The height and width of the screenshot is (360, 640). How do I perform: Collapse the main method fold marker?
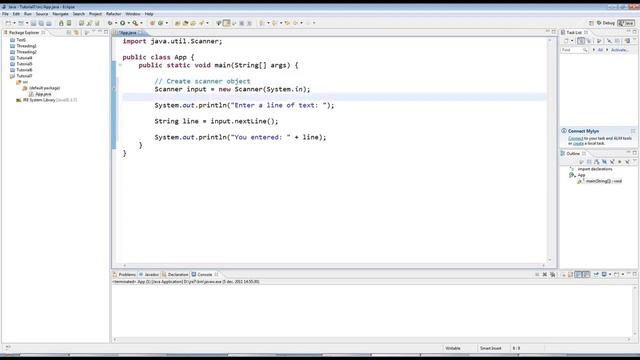point(120,65)
